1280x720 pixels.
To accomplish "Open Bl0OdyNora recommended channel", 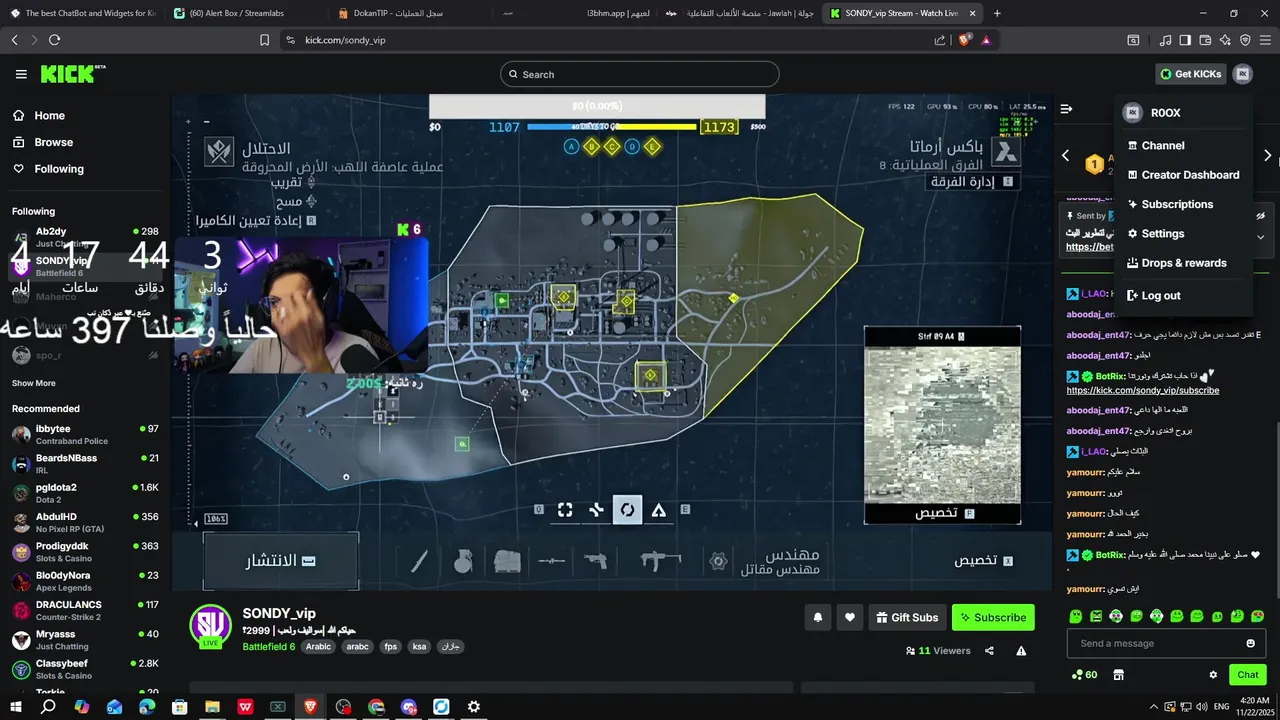I will click(85, 581).
